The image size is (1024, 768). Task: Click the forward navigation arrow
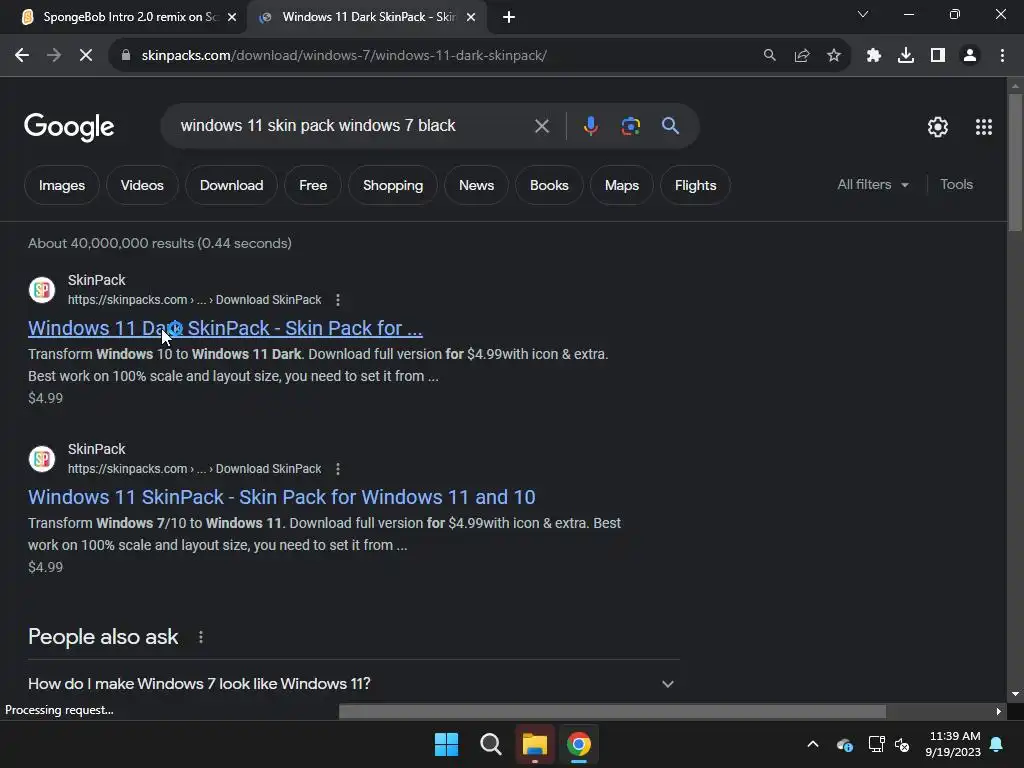pyautogui.click(x=54, y=56)
